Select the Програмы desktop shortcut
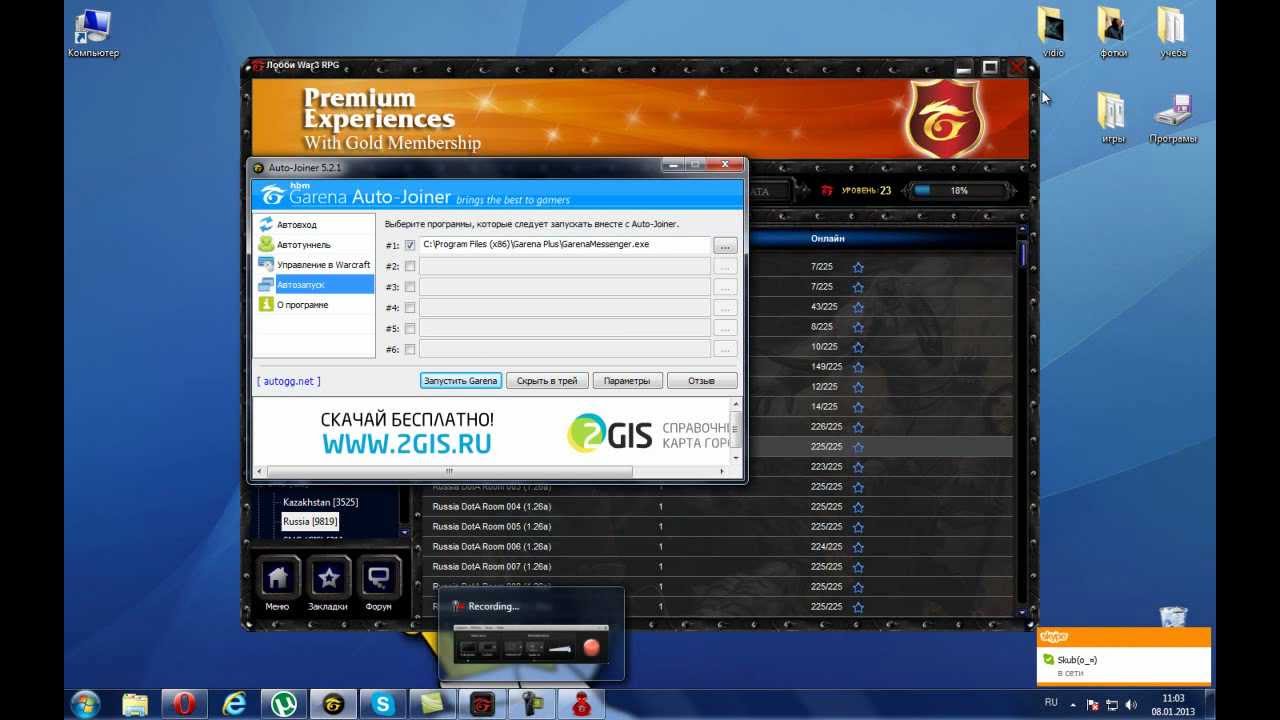 pos(1173,118)
